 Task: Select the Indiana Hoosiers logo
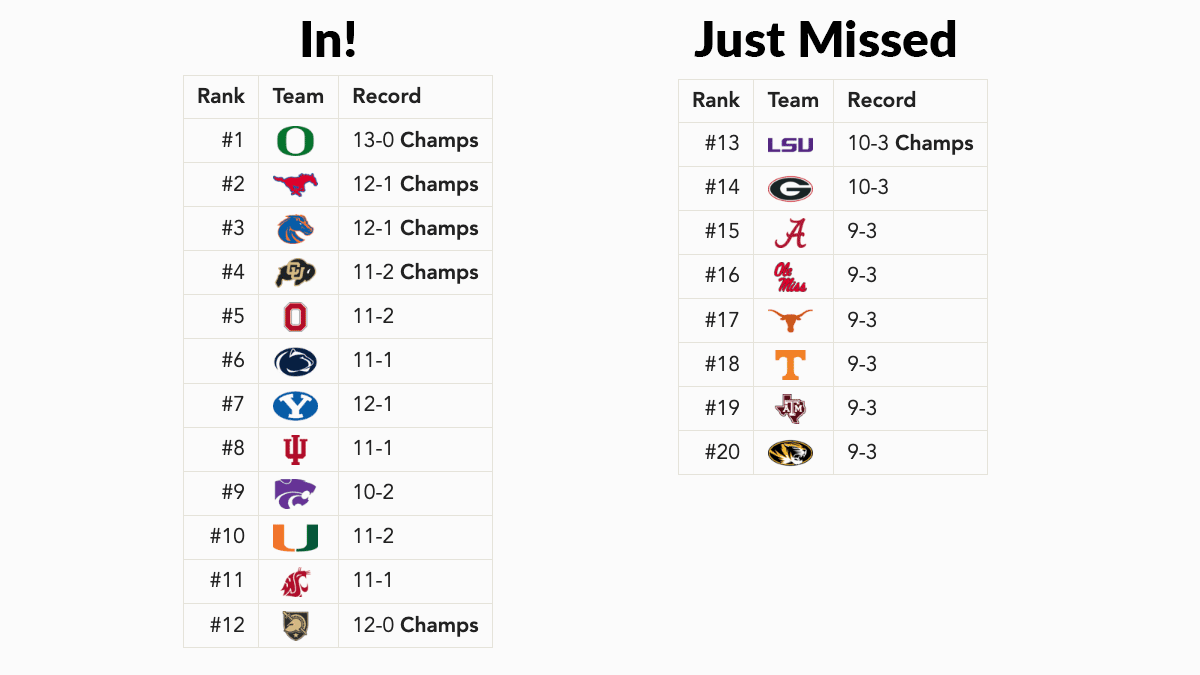coord(295,449)
